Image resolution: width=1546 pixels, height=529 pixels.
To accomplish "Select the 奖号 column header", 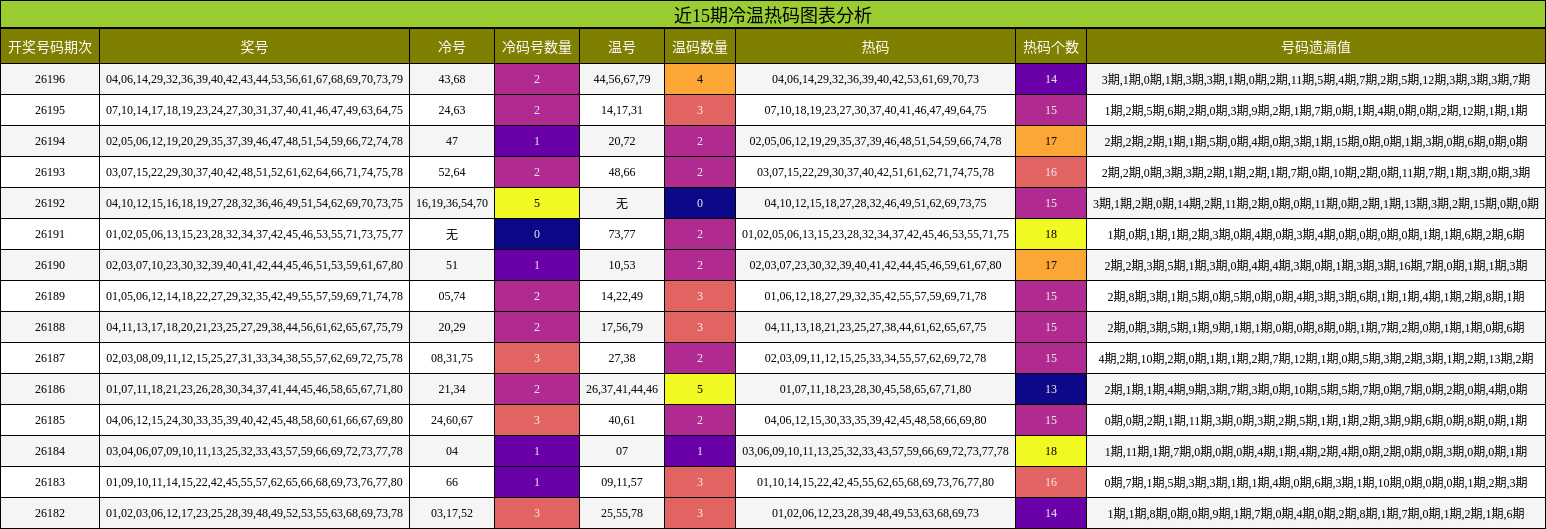I will point(255,47).
